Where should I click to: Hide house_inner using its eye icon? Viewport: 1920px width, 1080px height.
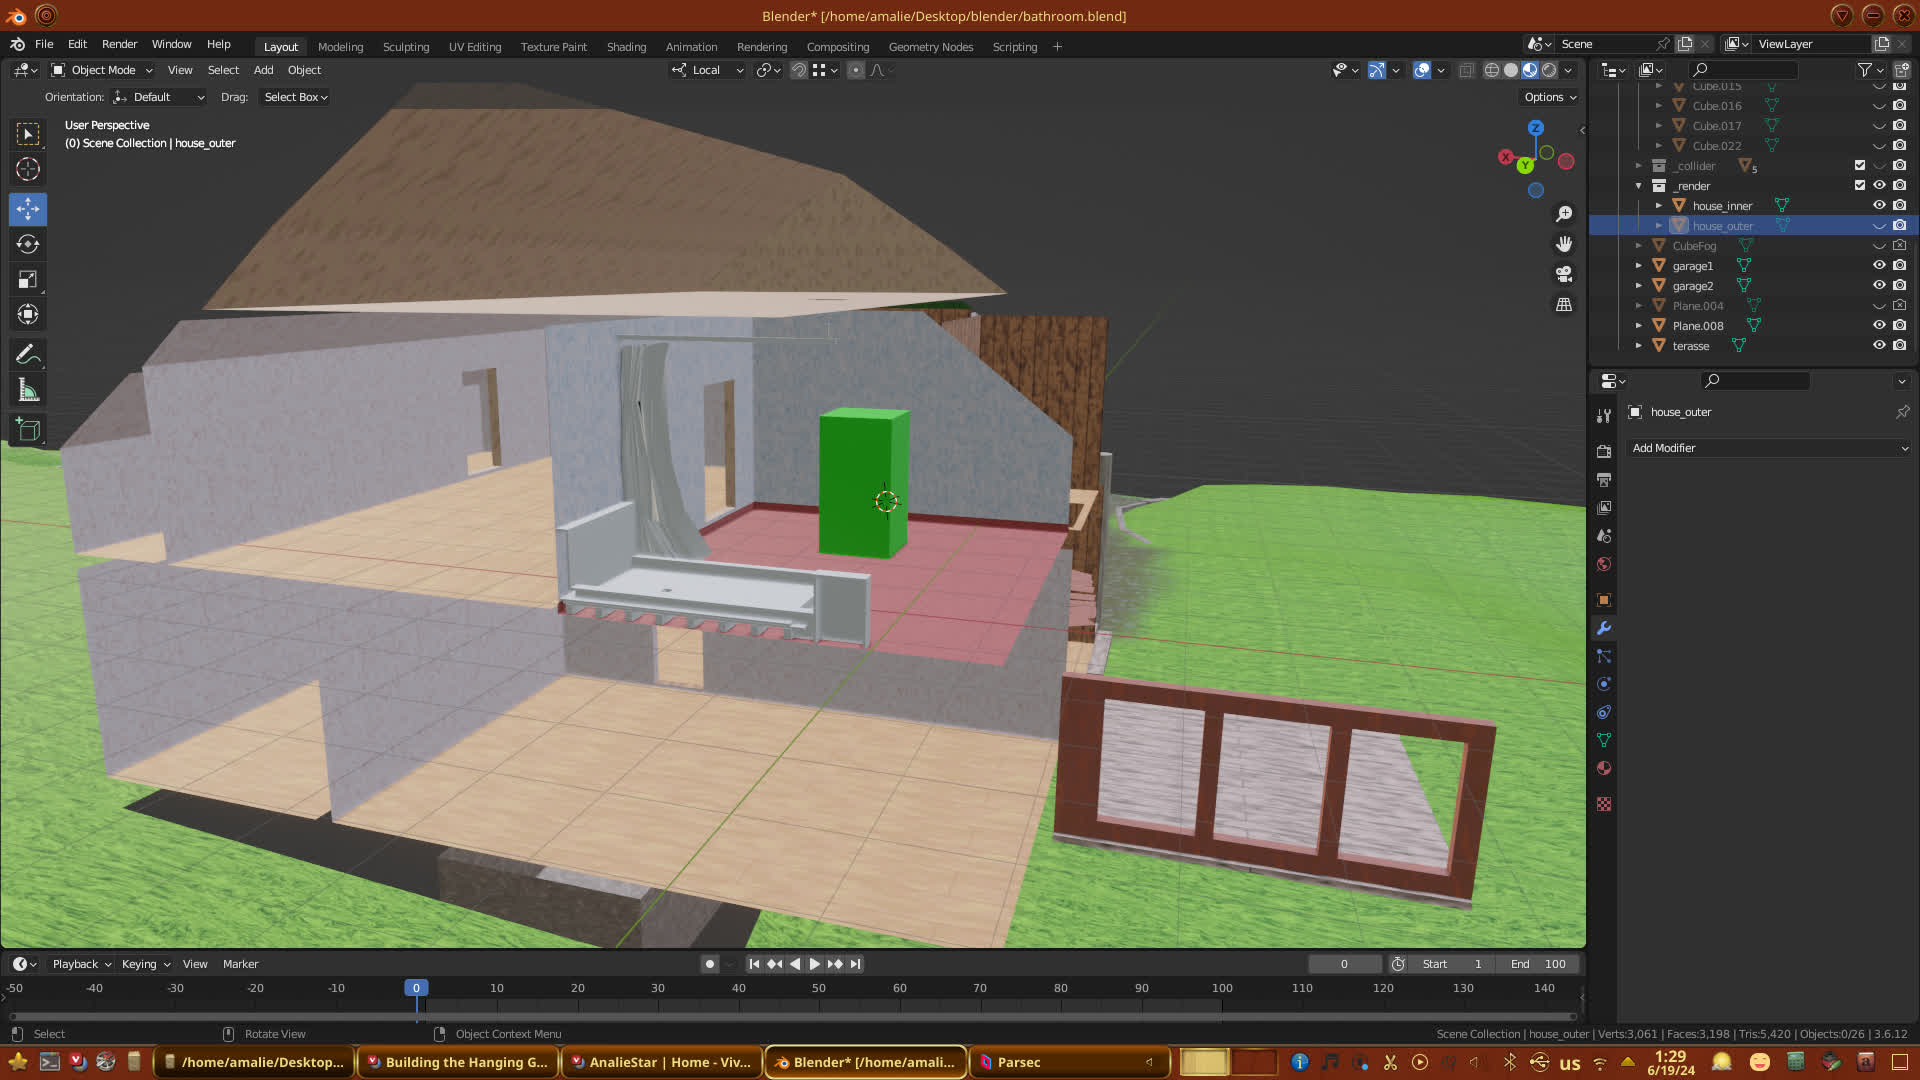coord(1879,205)
